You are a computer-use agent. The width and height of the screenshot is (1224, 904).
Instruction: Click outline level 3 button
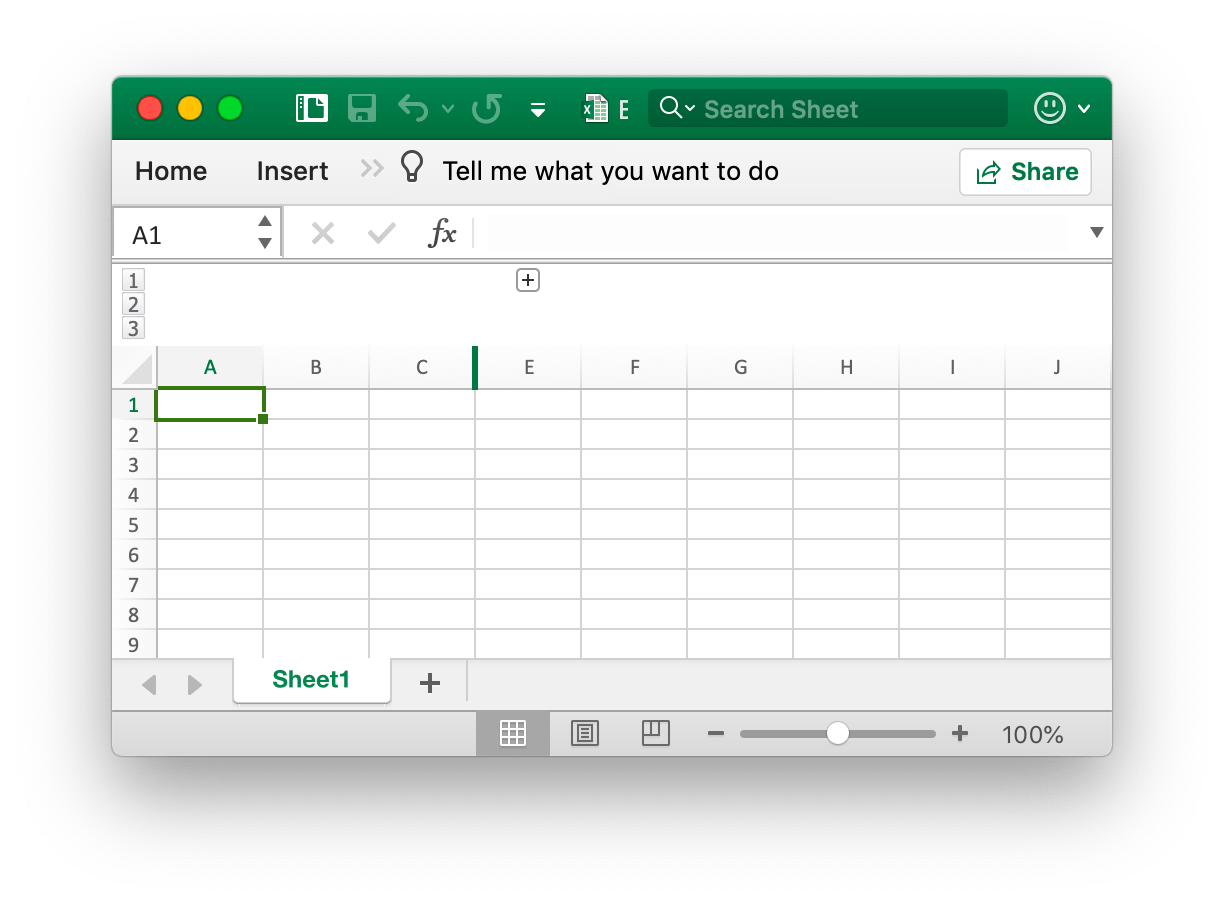pos(133,328)
